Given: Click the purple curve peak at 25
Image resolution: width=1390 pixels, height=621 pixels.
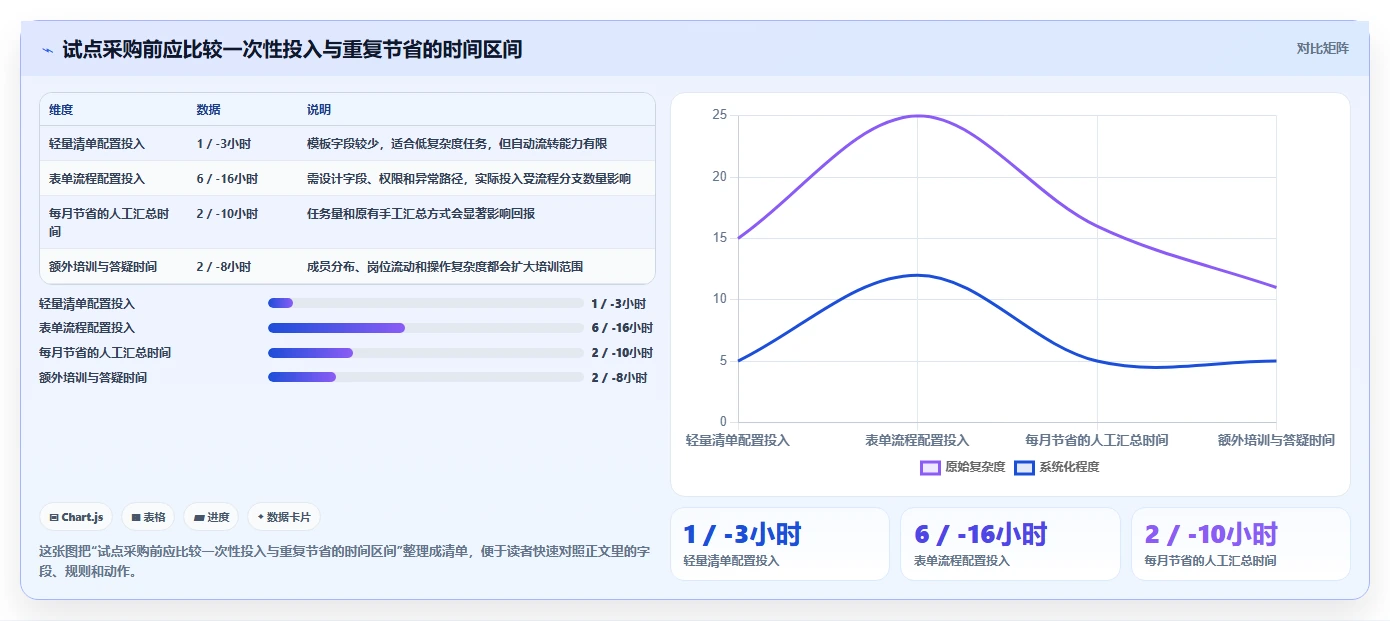Looking at the screenshot, I should point(917,116).
